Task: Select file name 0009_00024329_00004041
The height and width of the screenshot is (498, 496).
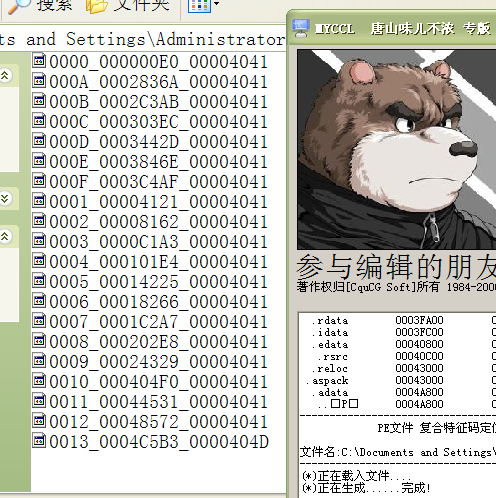Action: [158, 362]
